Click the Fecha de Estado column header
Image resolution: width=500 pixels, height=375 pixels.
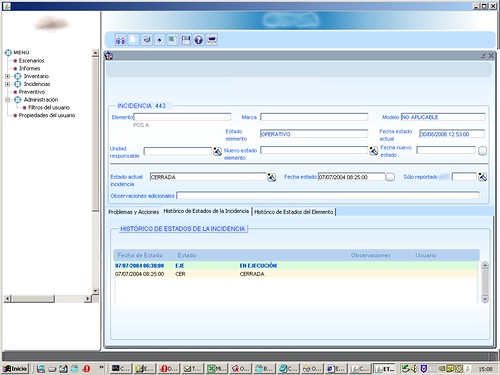coord(140,255)
